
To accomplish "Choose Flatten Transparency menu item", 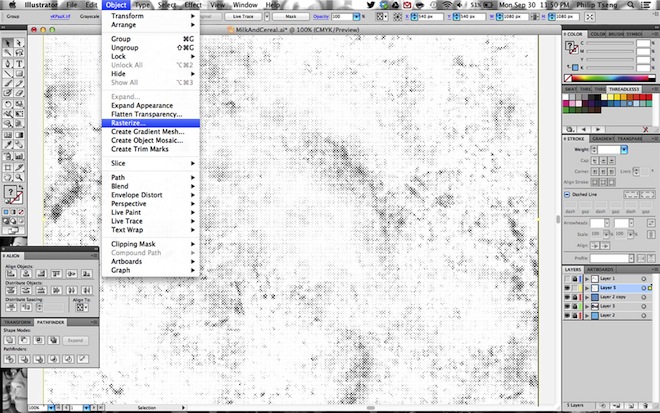I will click(146, 114).
